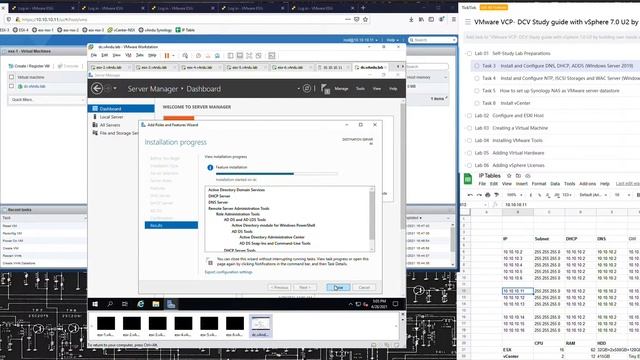The image size is (640, 360).
Task: Click the Server Manager back arrow button
Action: coord(97,88)
